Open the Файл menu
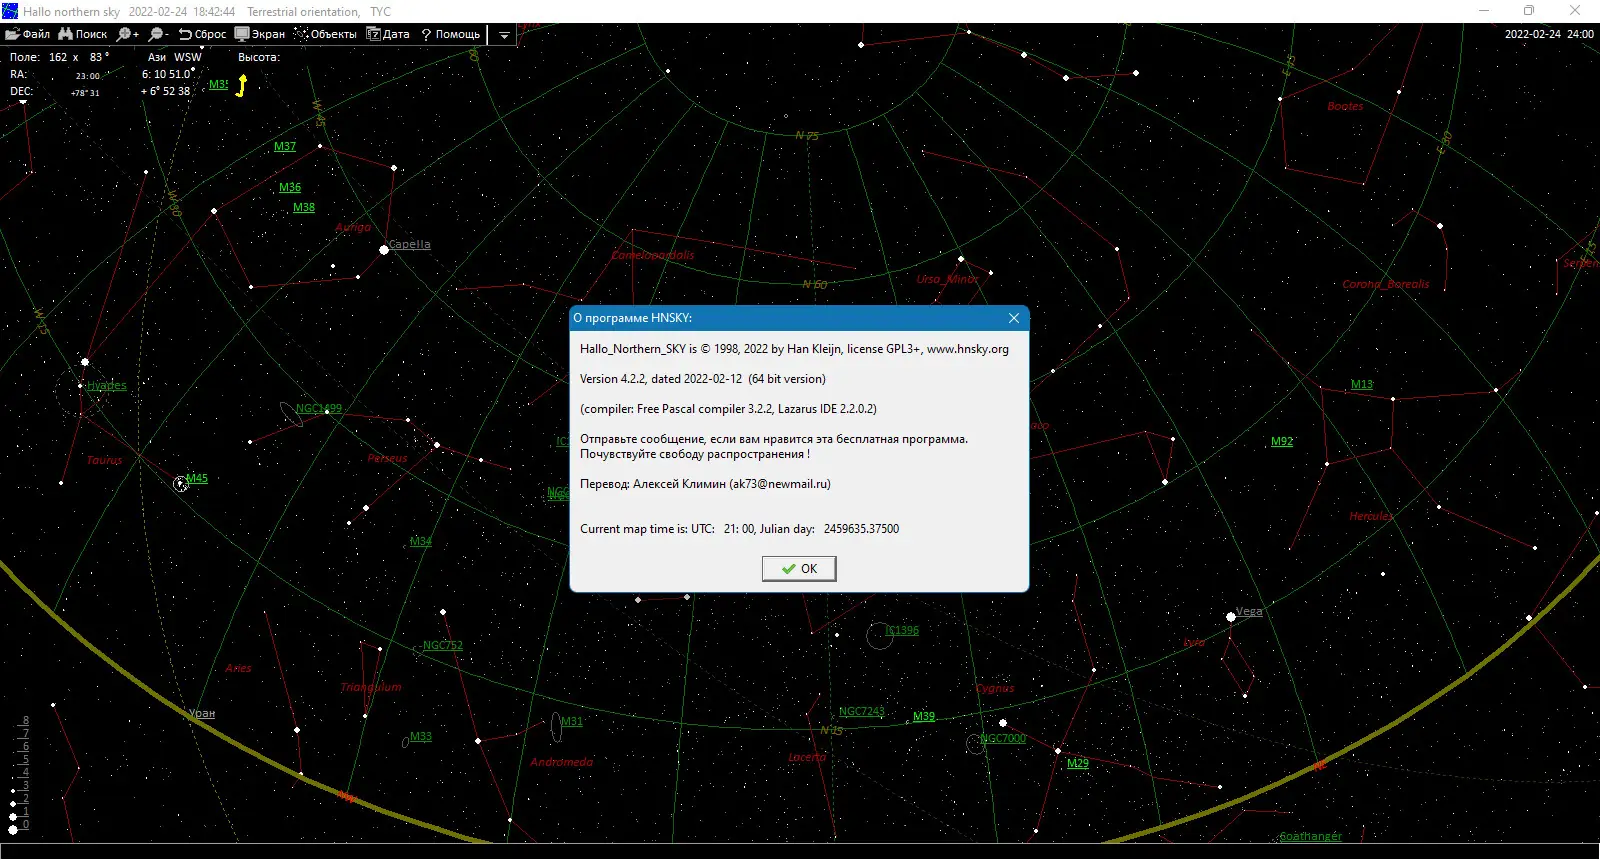Viewport: 1600px width, 860px height. click(28, 34)
